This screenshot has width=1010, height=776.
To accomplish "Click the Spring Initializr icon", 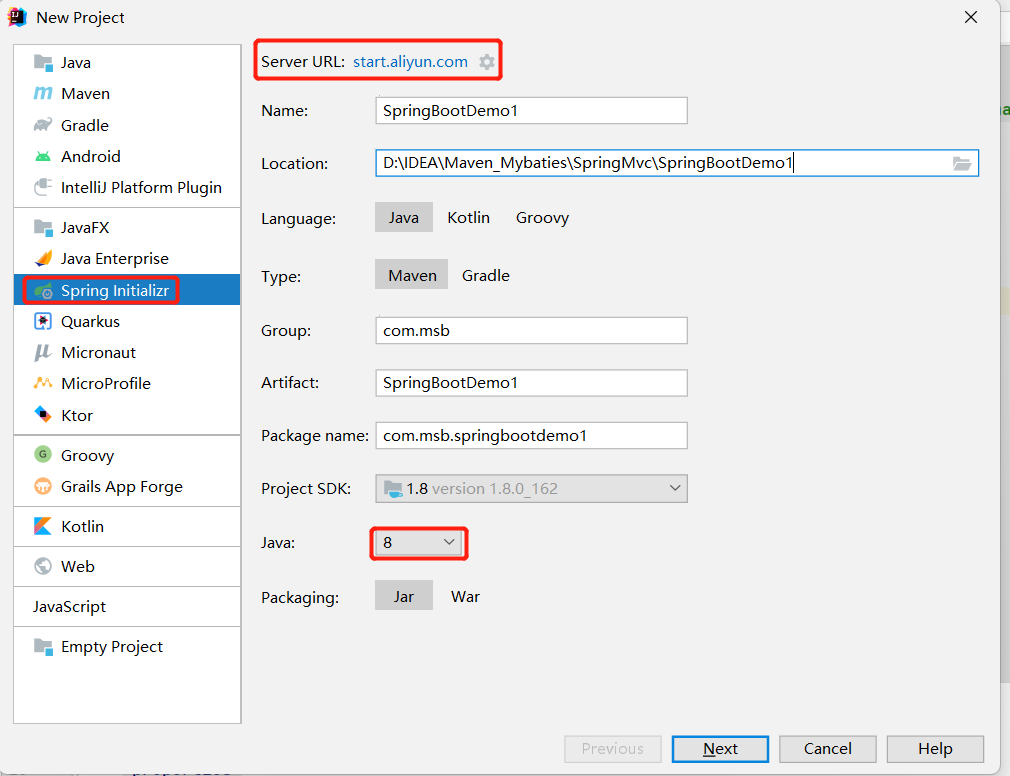I will 43,291.
